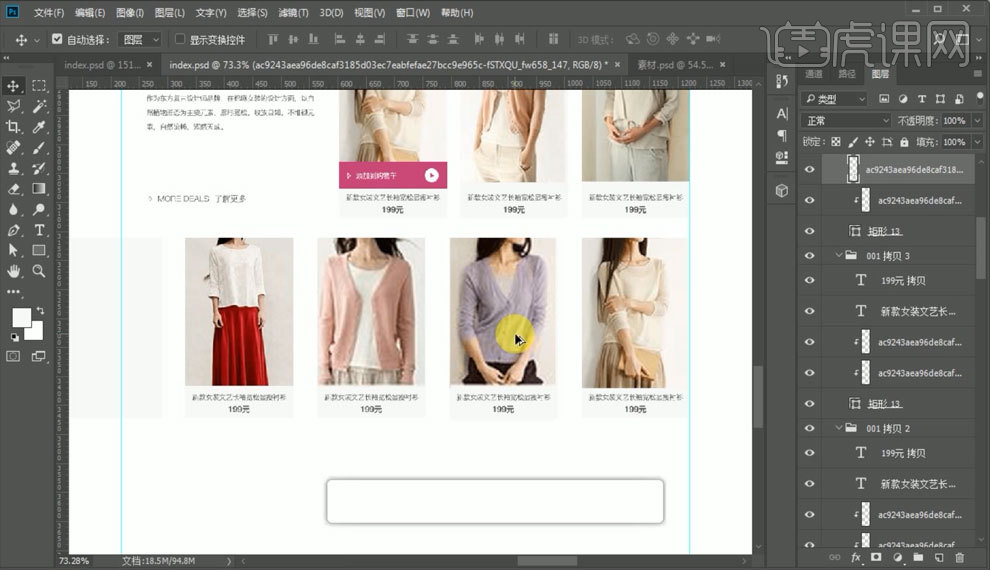Swap foreground and background colors
Image resolution: width=990 pixels, height=570 pixels.
(40, 311)
